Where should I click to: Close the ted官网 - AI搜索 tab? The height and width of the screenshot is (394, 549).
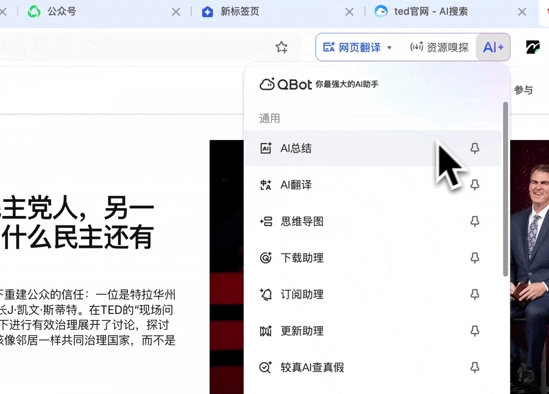522,12
